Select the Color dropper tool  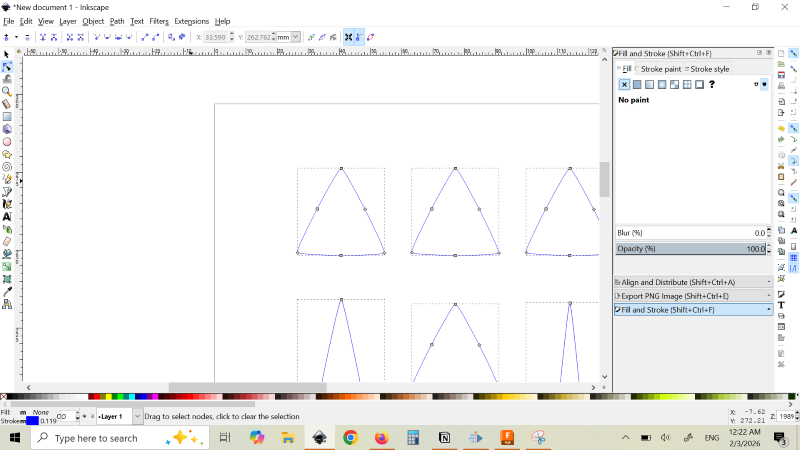pos(7,291)
